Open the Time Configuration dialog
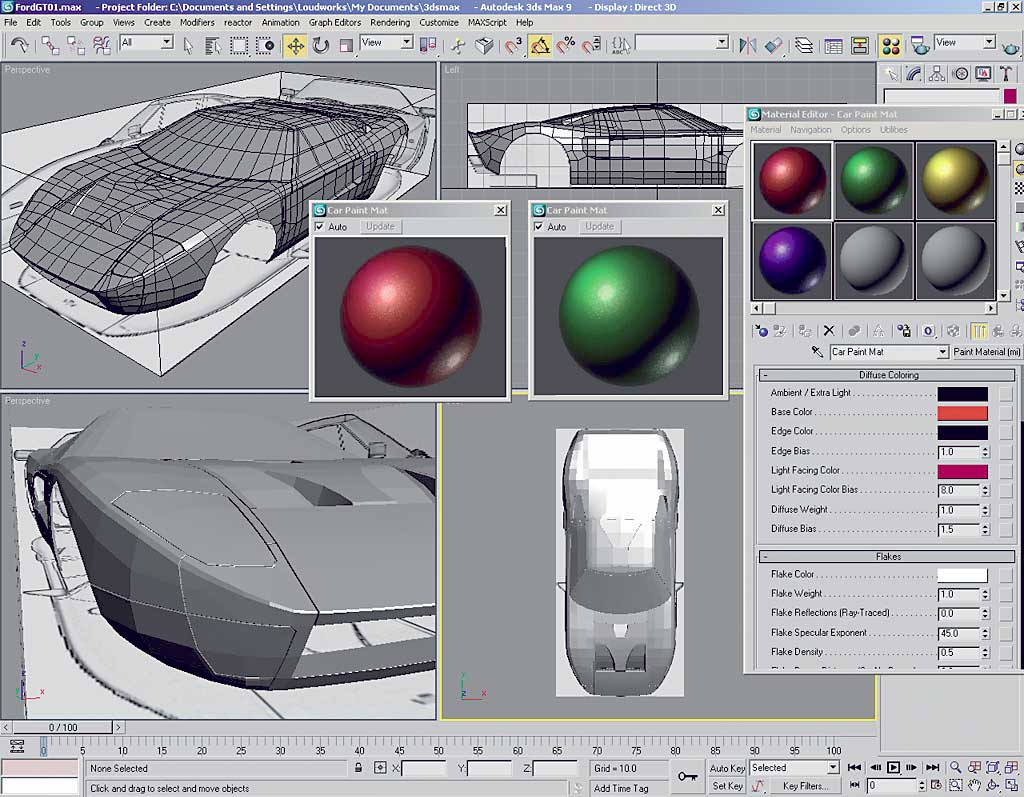Screen dimensions: 1024x797 click(x=936, y=785)
